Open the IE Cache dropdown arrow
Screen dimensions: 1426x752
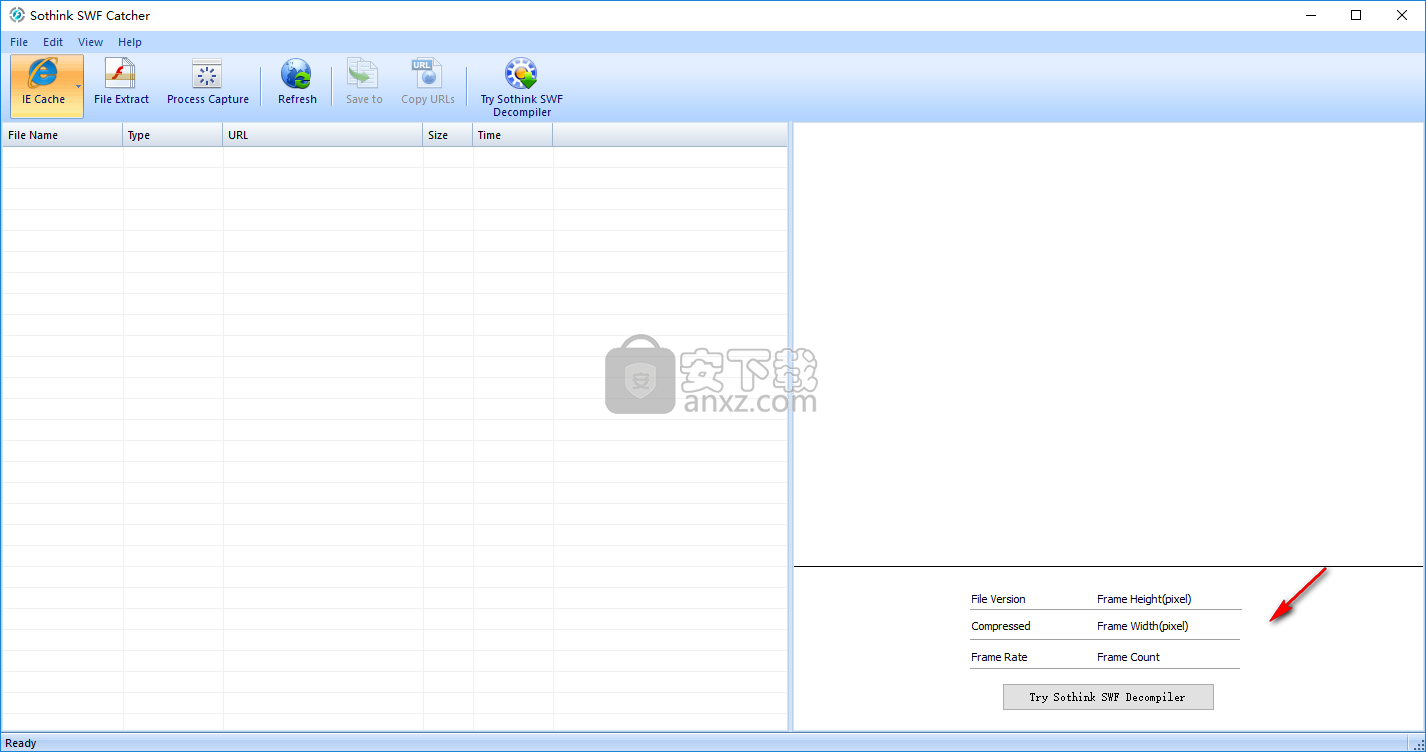click(79, 86)
